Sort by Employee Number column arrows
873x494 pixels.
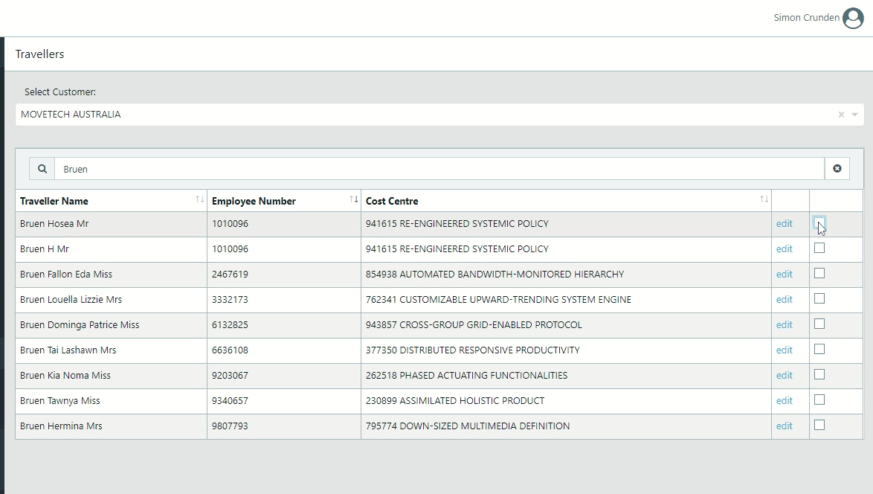pyautogui.click(x=353, y=201)
